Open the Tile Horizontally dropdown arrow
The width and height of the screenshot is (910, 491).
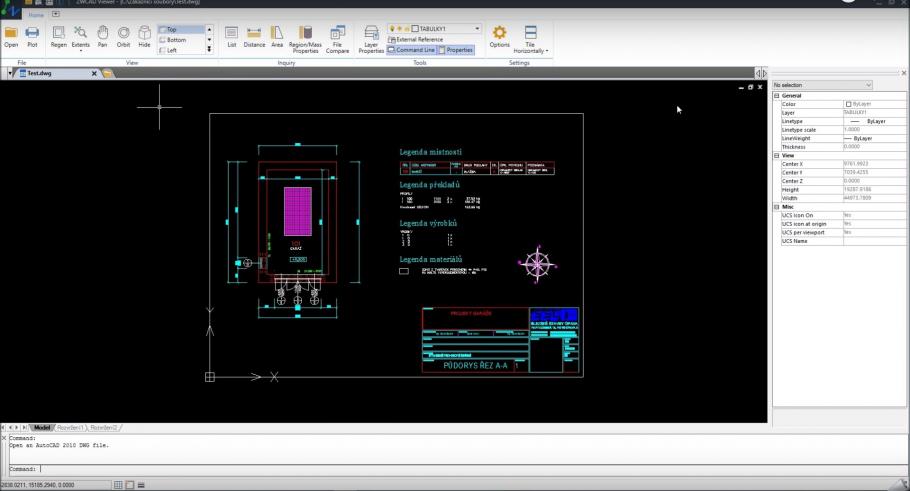[547, 51]
